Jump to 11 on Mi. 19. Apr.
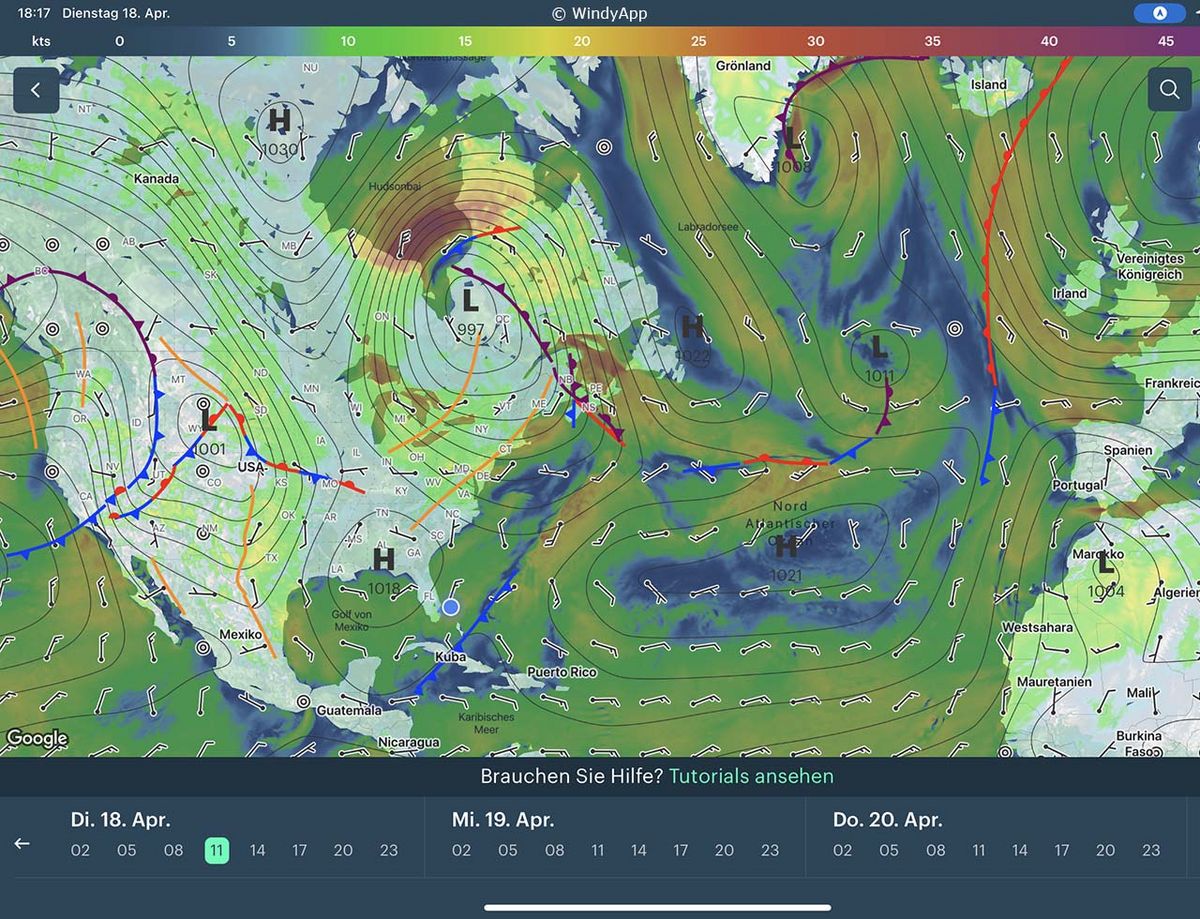Image resolution: width=1200 pixels, height=919 pixels. [597, 851]
